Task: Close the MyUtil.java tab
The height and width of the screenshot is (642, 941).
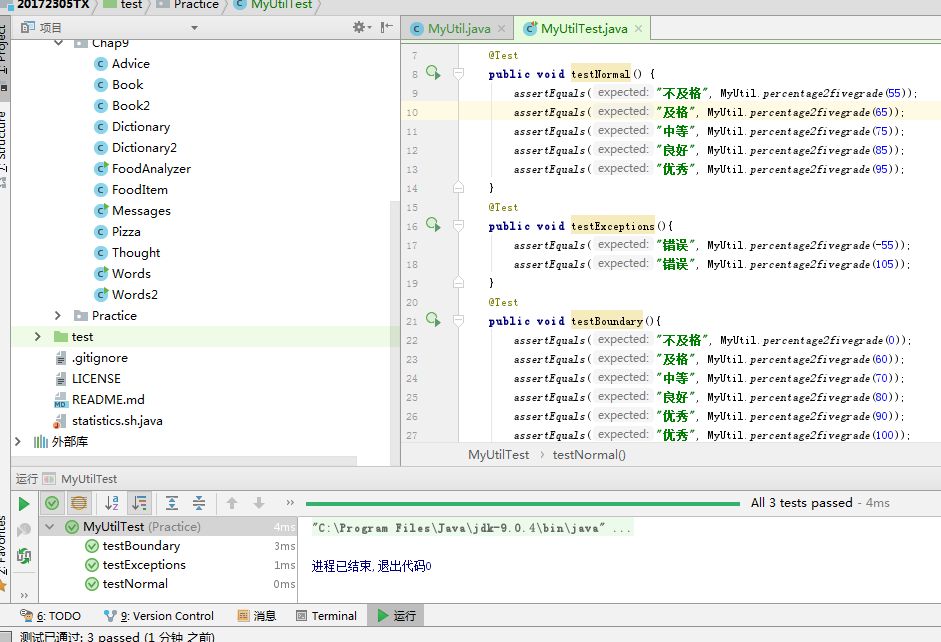Action: 501,28
